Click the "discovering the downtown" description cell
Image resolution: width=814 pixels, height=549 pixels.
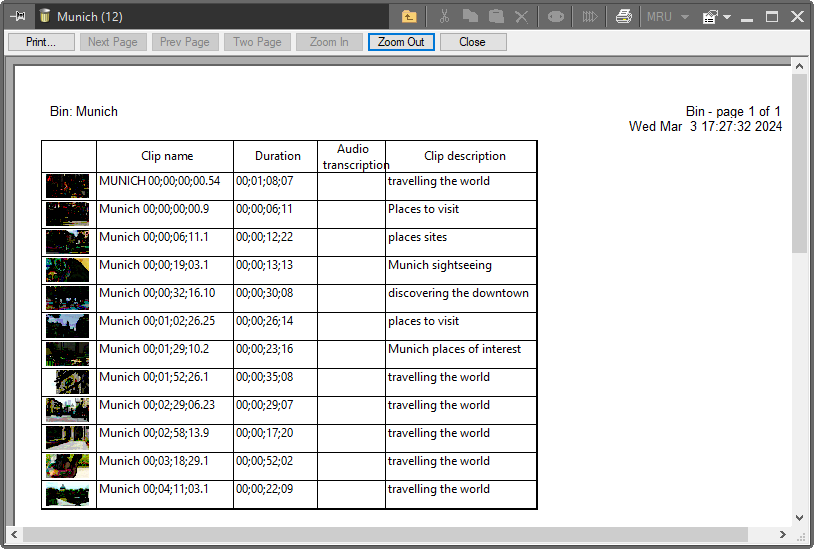[459, 293]
